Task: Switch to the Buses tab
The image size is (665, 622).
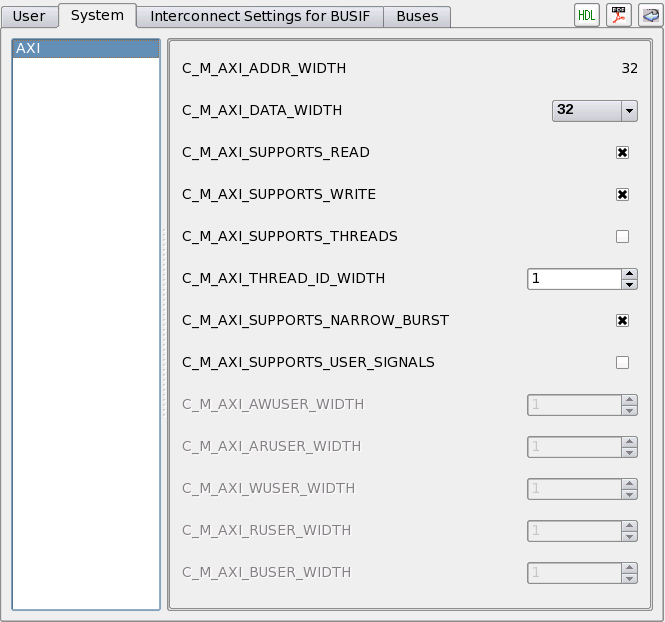Action: pos(417,16)
